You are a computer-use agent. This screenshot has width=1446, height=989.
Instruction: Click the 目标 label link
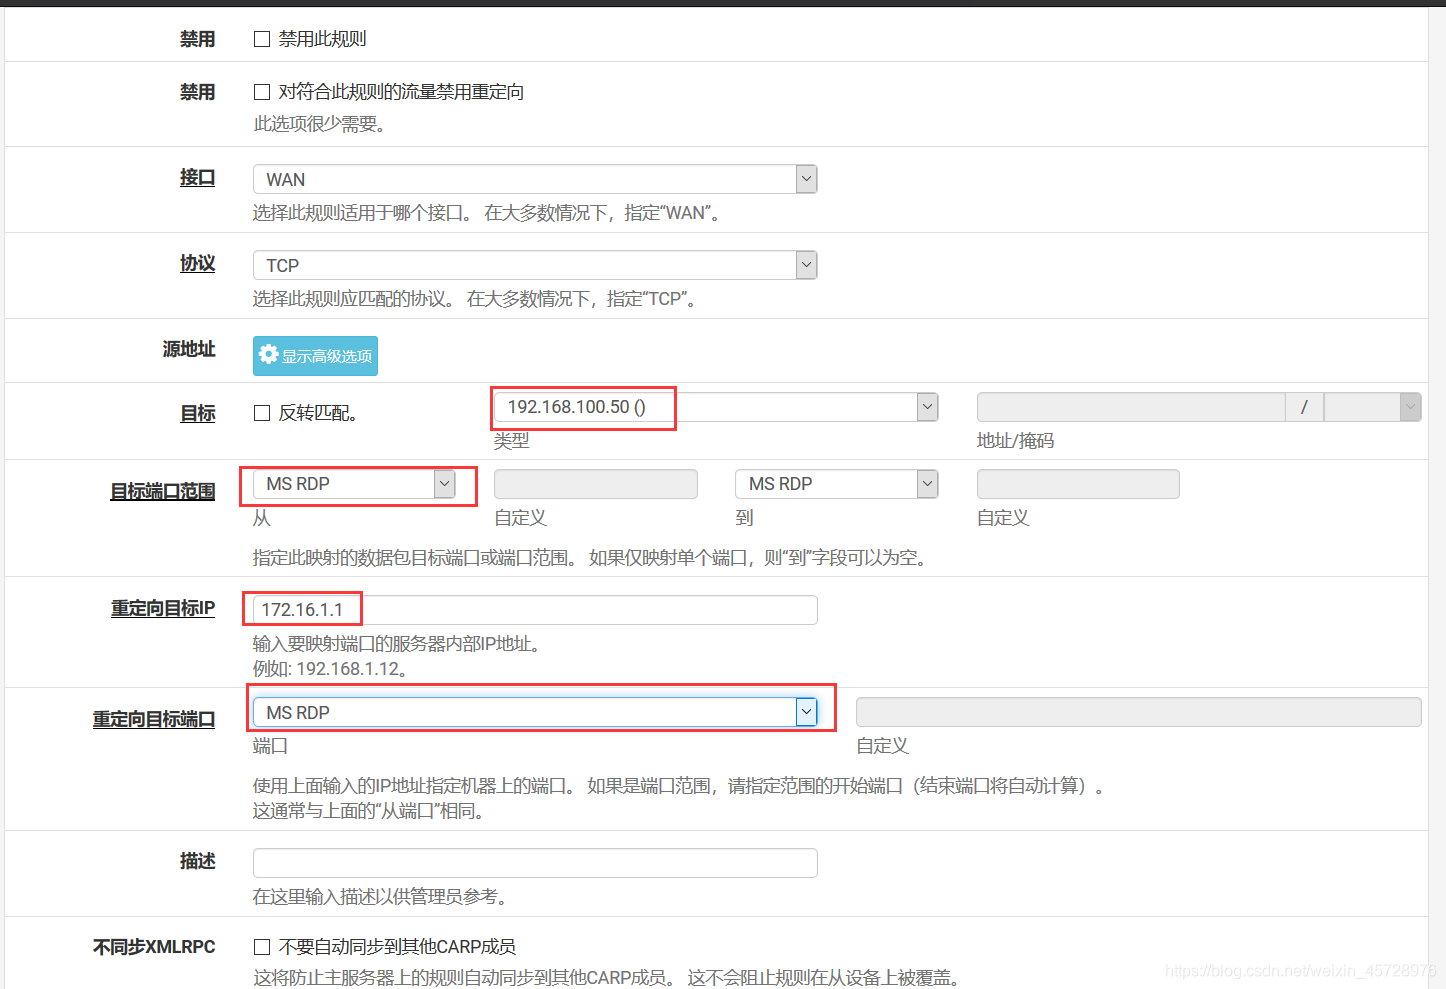(x=197, y=414)
